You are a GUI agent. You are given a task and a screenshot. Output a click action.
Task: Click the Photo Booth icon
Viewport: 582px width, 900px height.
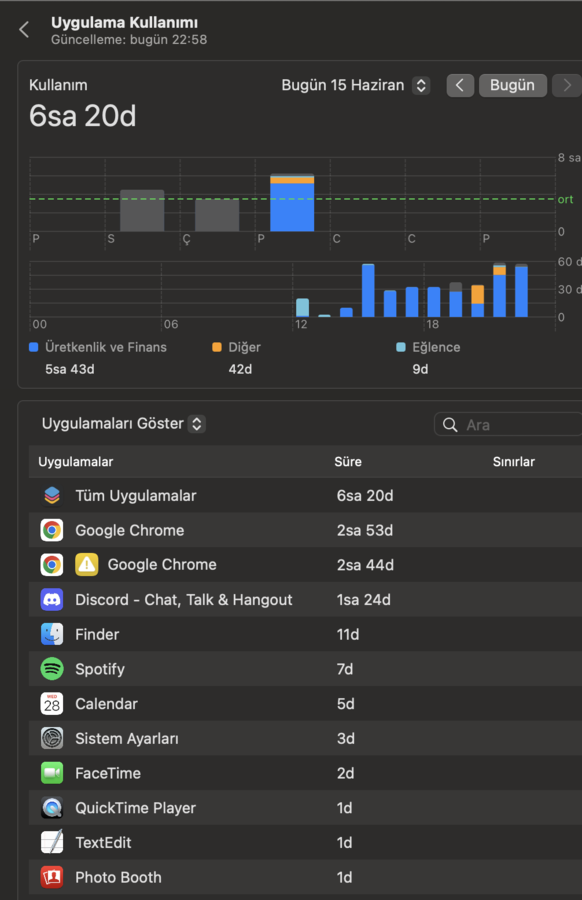52,877
